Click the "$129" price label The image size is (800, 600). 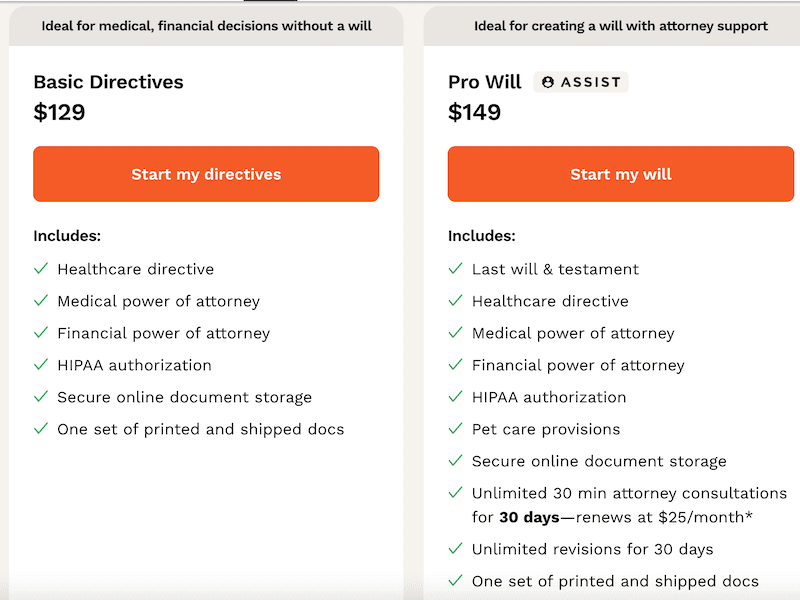(x=58, y=112)
